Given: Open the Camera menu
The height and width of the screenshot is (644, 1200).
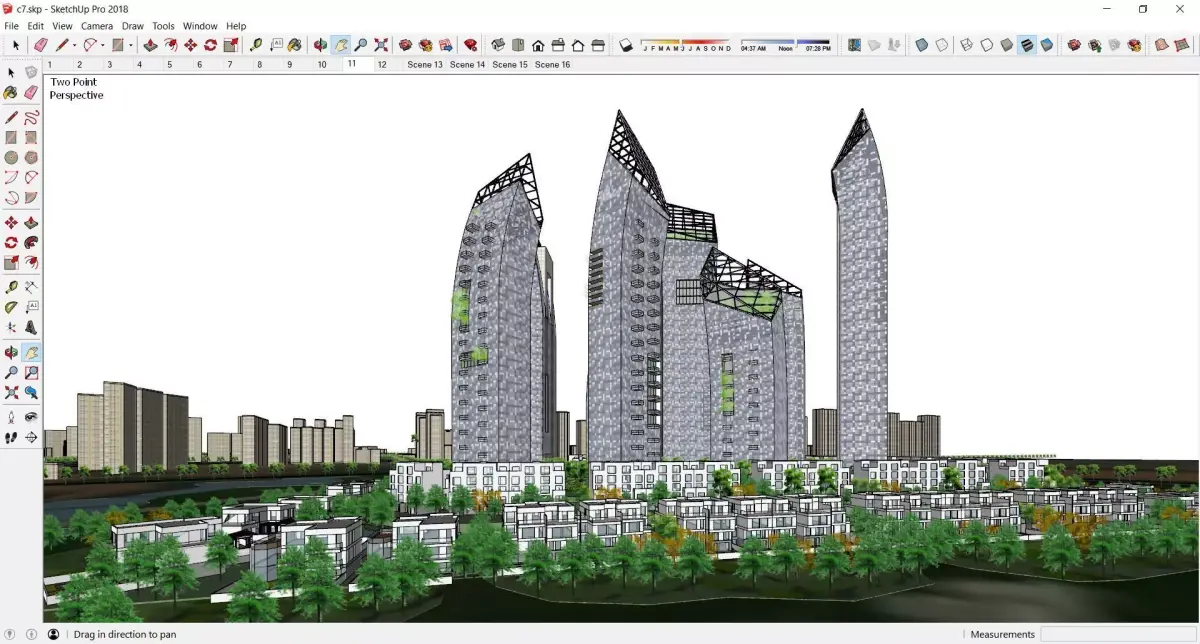Looking at the screenshot, I should coord(97,26).
